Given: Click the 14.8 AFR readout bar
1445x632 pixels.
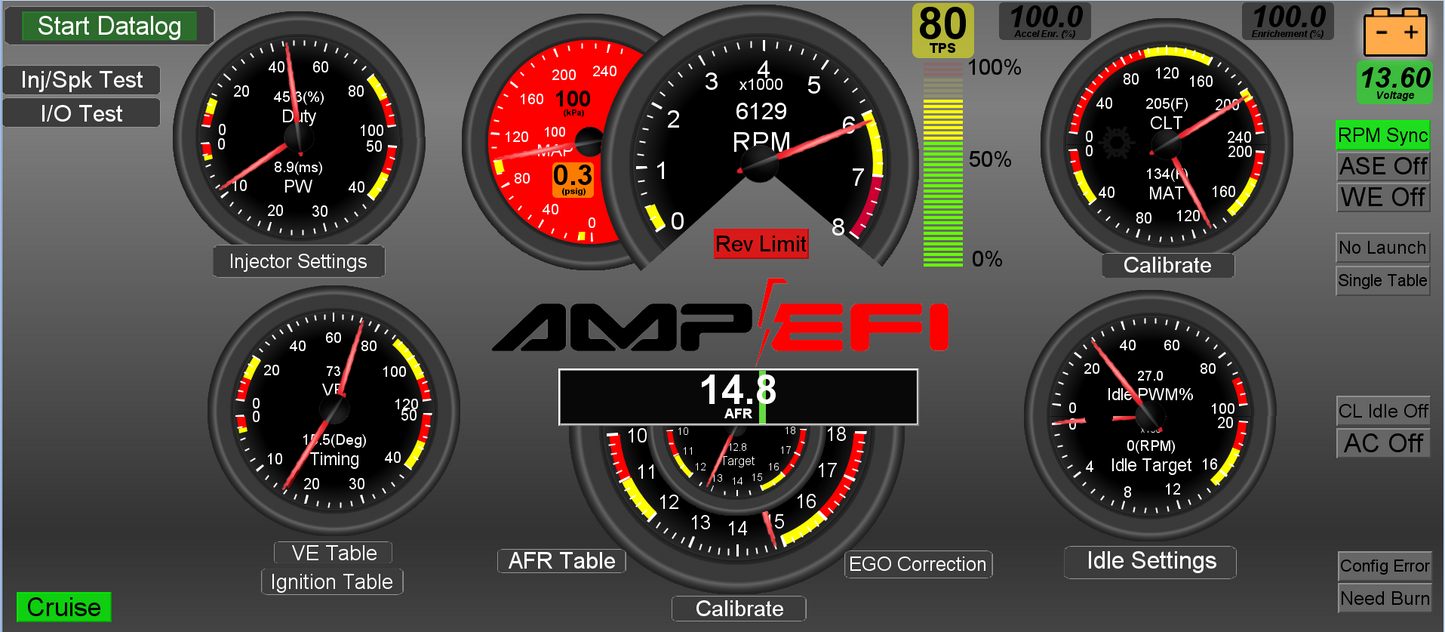Looking at the screenshot, I should pos(738,396).
